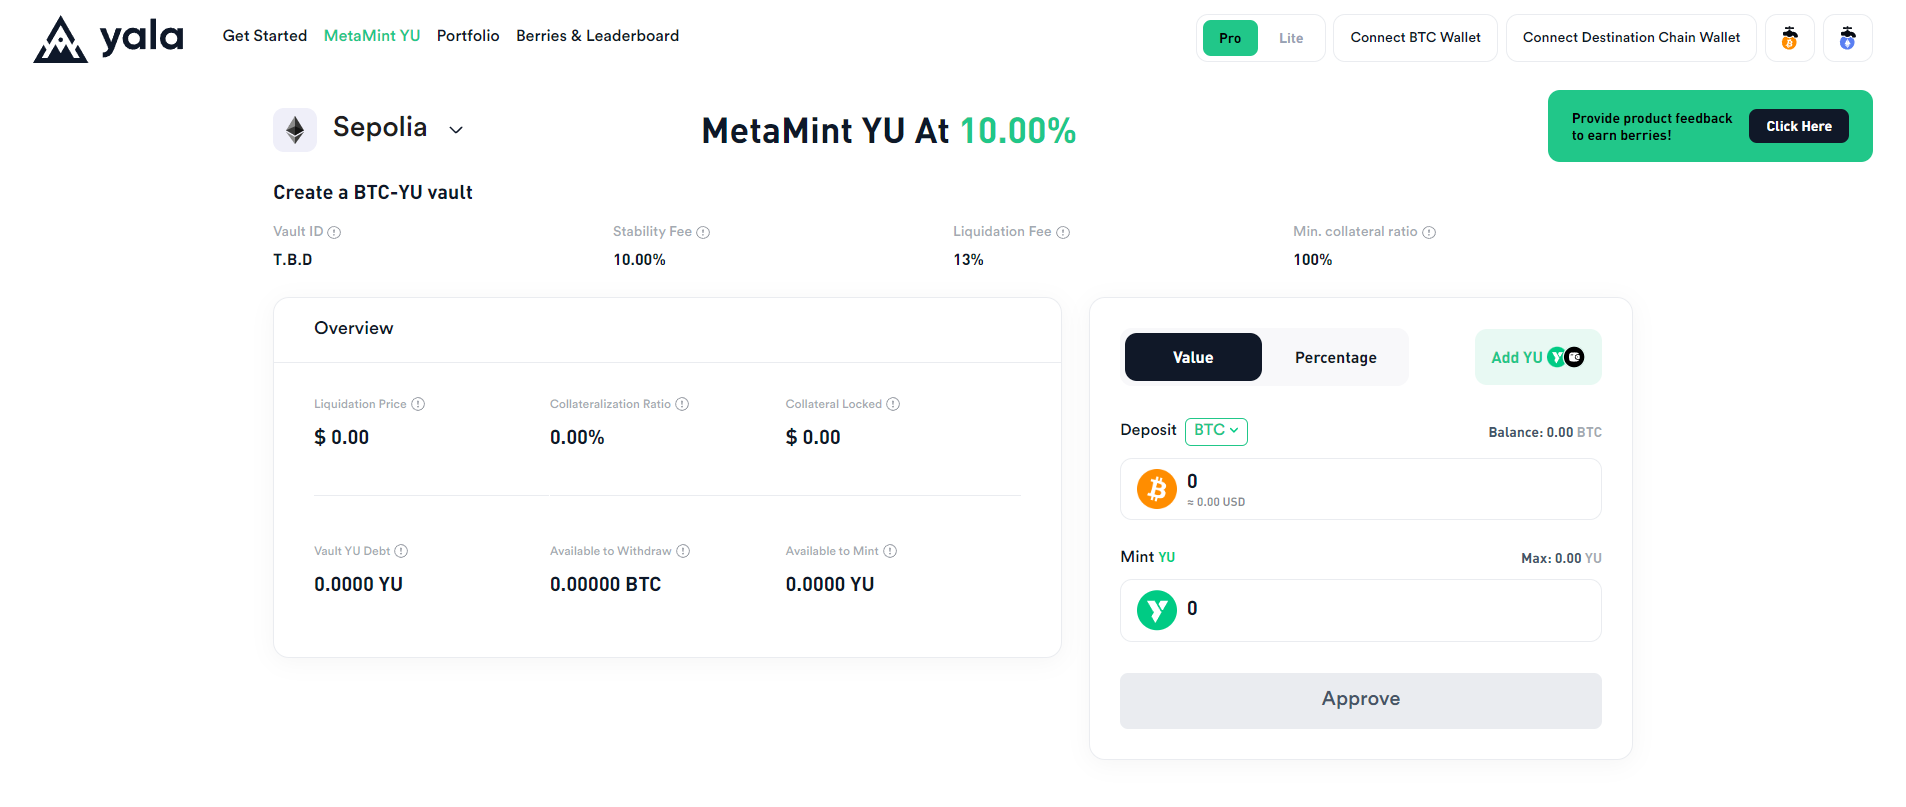Viewport: 1906px width, 807px height.
Task: Select the Pro mode toggle
Action: 1229,38
